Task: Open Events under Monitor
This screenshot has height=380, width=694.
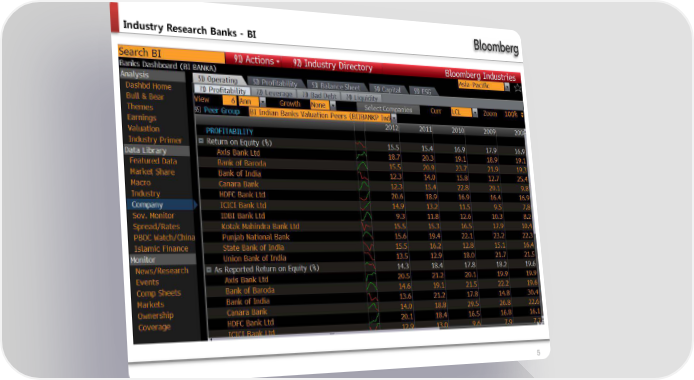Action: coord(147,282)
